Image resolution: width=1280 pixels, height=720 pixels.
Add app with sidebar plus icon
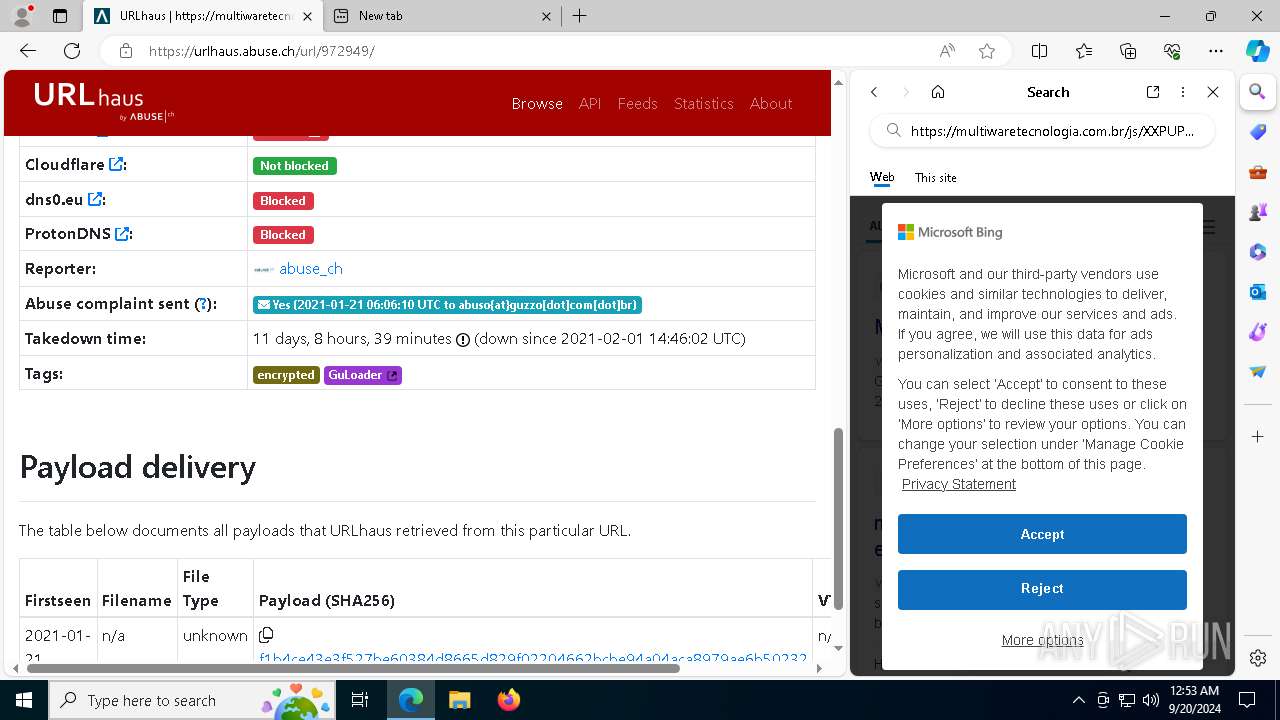click(x=1258, y=437)
